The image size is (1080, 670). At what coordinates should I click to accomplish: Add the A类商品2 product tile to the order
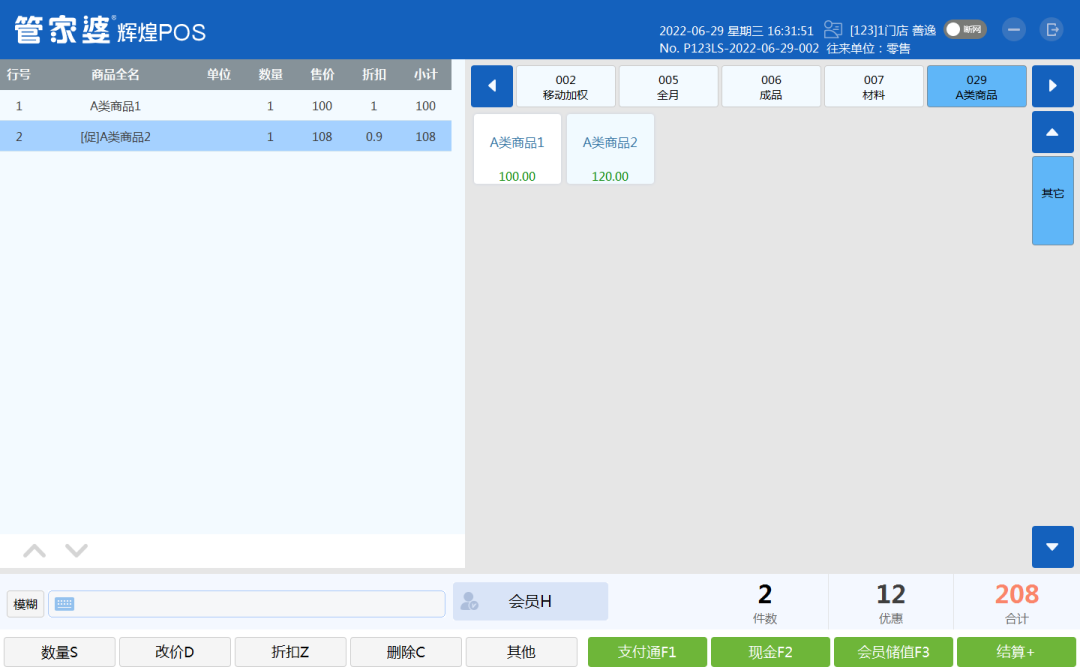click(610, 149)
